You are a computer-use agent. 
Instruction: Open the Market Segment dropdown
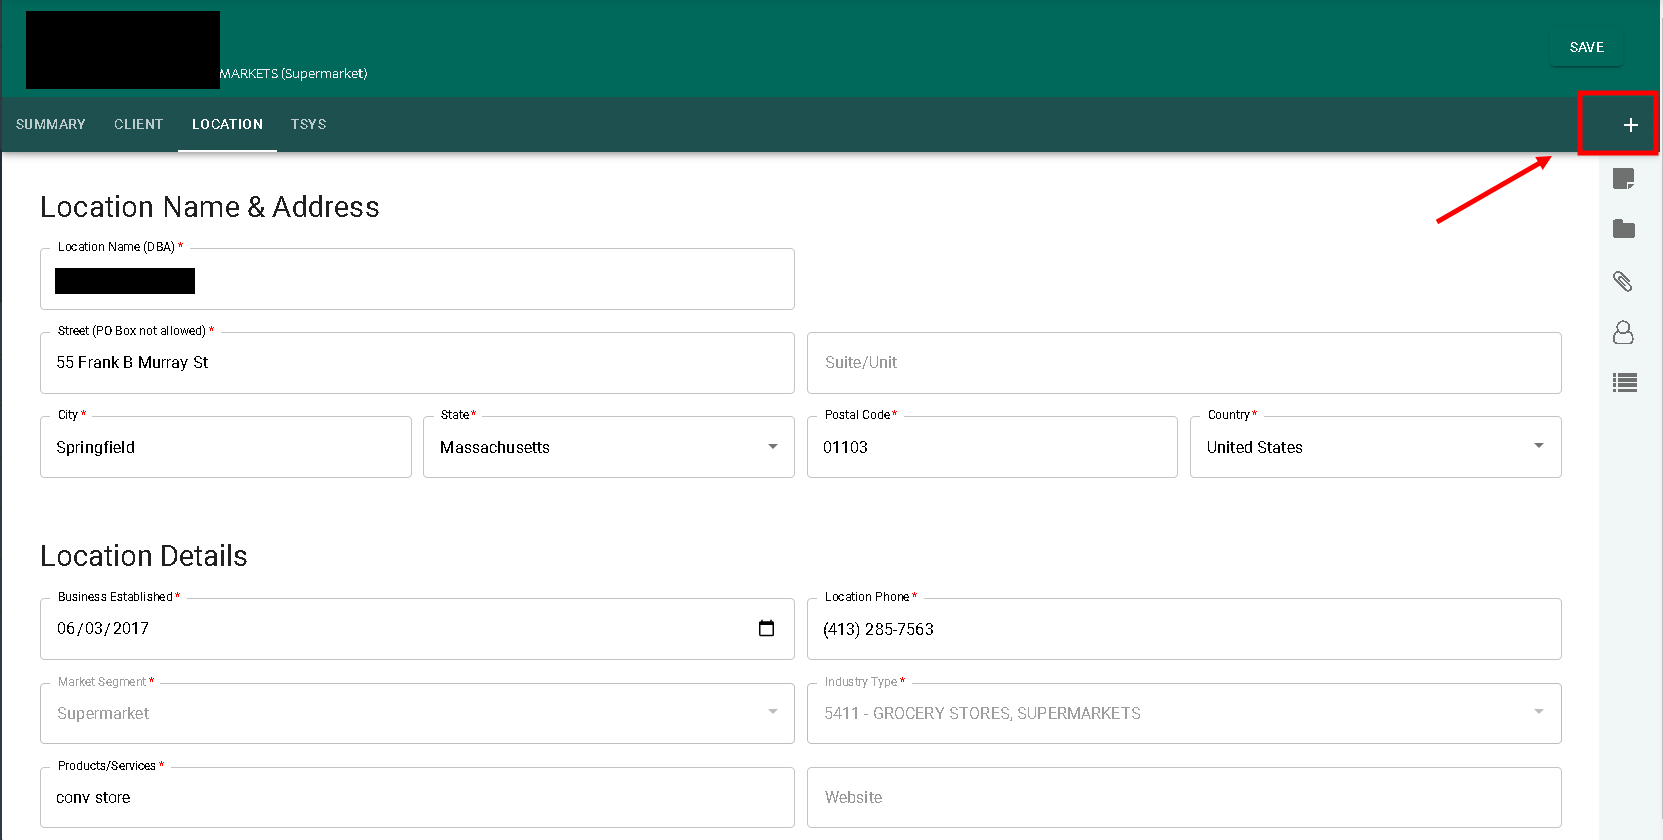tap(417, 713)
